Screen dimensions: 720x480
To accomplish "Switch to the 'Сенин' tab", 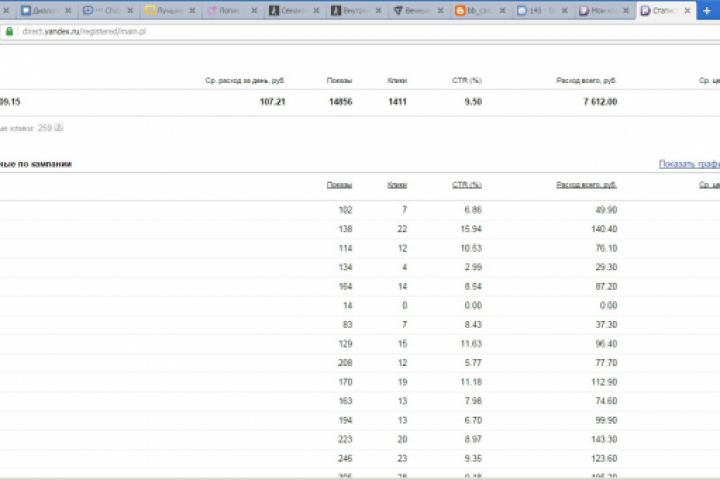I will (x=293, y=11).
